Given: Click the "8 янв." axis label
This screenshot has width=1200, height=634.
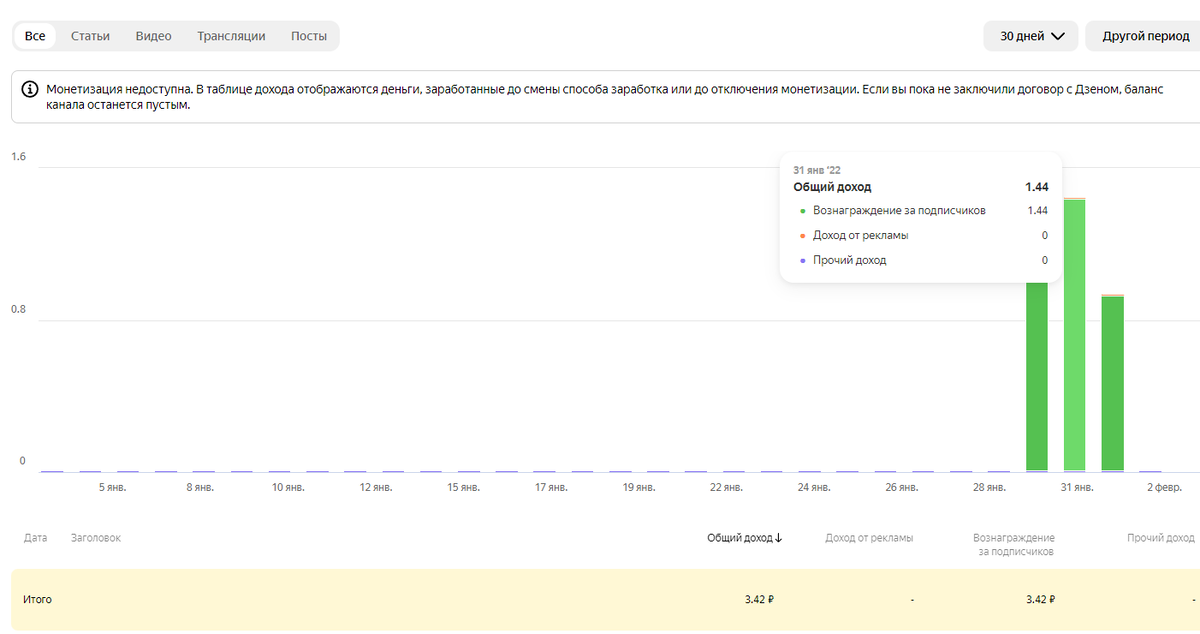Looking at the screenshot, I should (x=199, y=487).
